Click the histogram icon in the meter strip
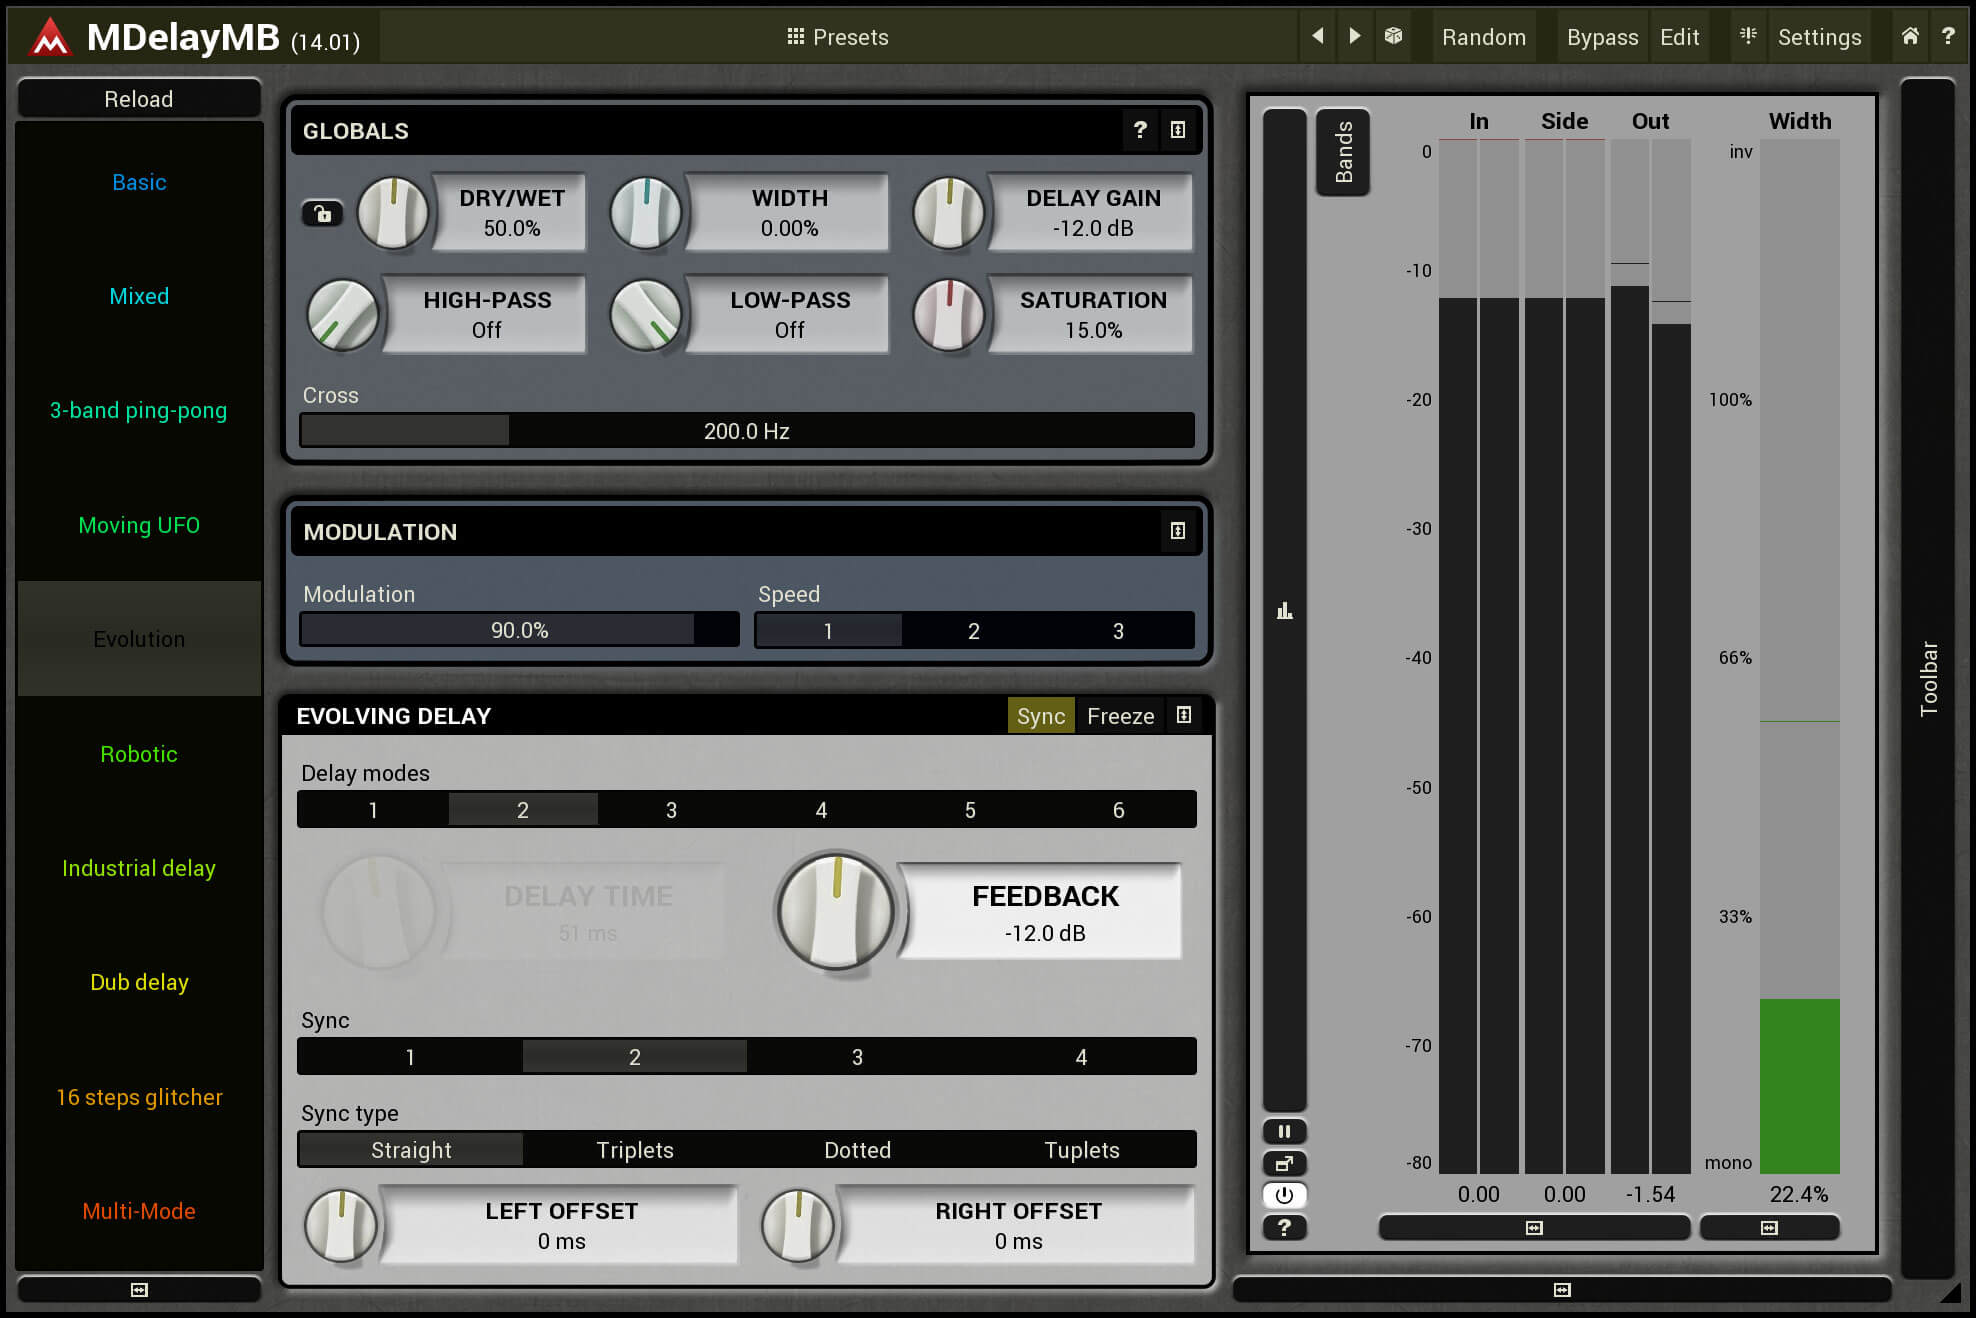 click(x=1285, y=611)
